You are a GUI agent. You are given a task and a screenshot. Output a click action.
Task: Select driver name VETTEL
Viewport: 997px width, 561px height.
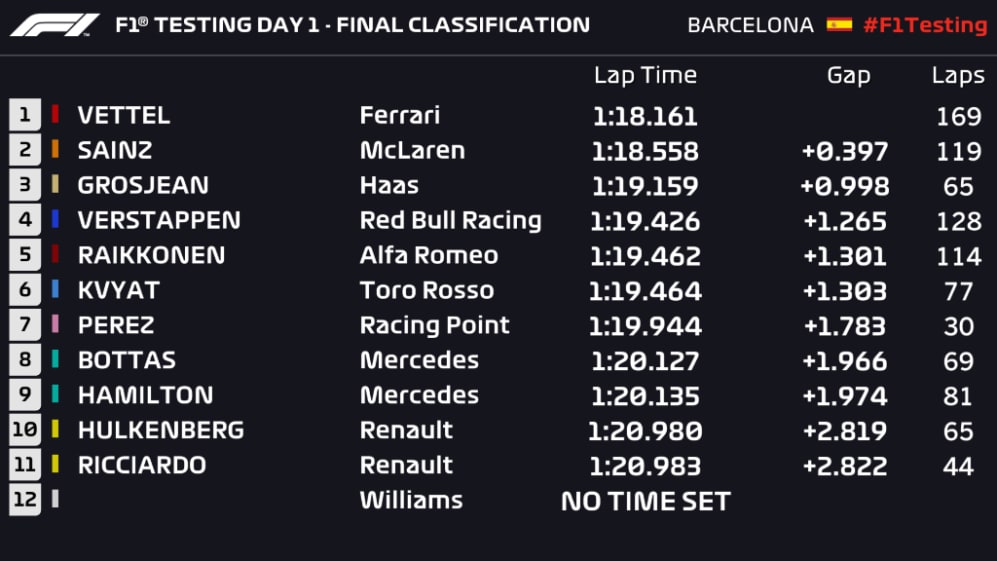124,115
